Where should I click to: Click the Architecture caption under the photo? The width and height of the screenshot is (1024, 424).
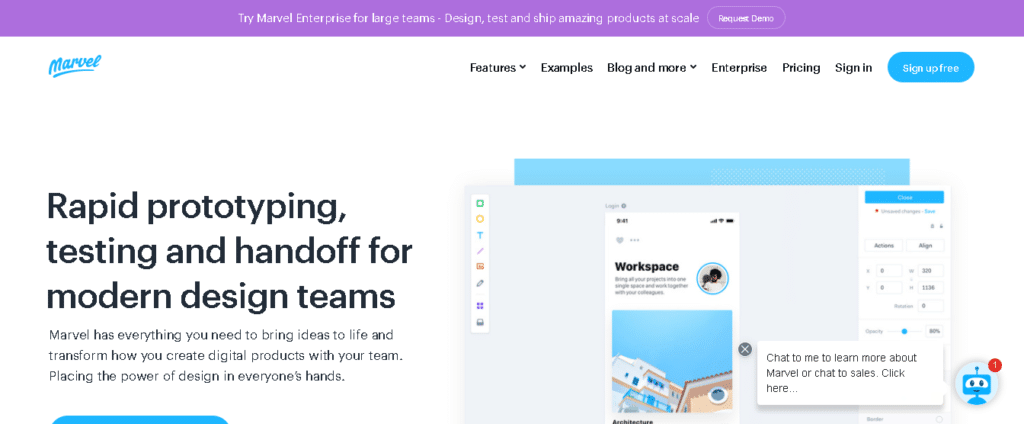632,421
